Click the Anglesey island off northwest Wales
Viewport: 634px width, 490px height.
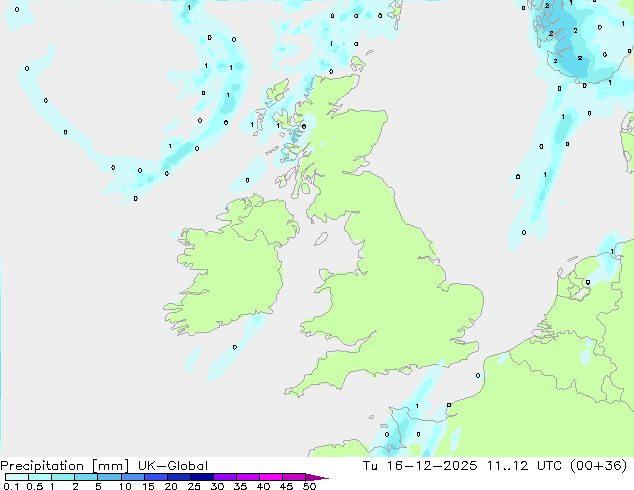326,275
